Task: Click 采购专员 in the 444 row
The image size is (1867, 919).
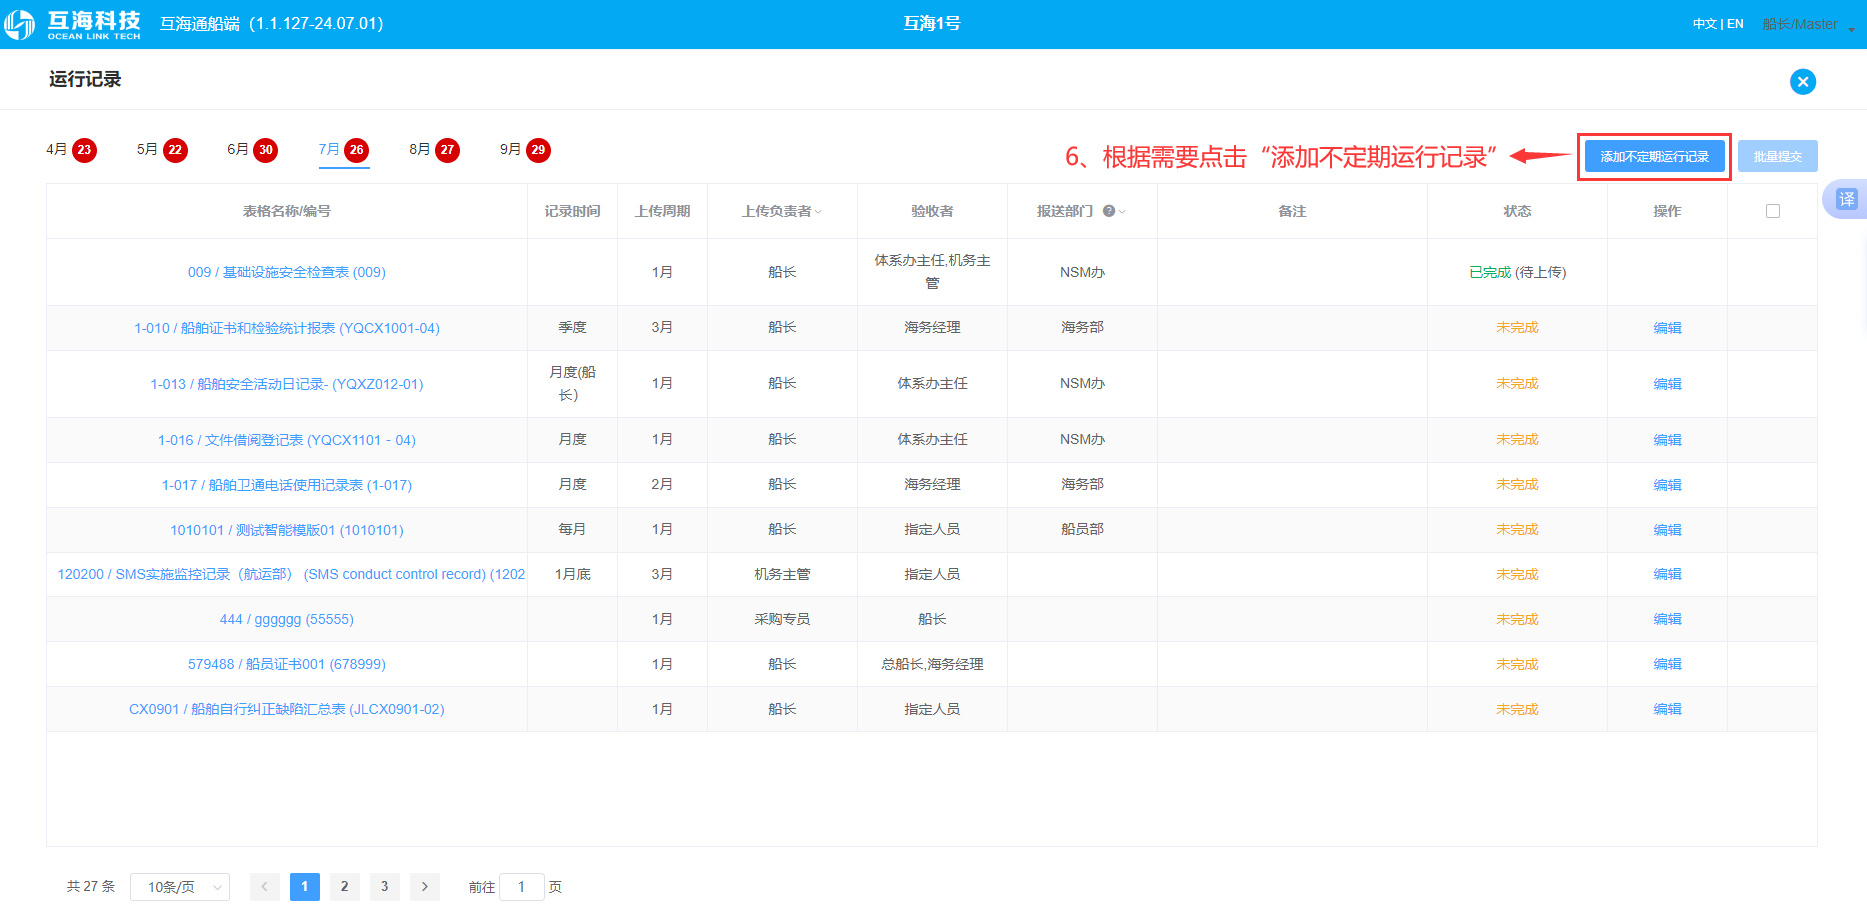Action: coord(782,619)
